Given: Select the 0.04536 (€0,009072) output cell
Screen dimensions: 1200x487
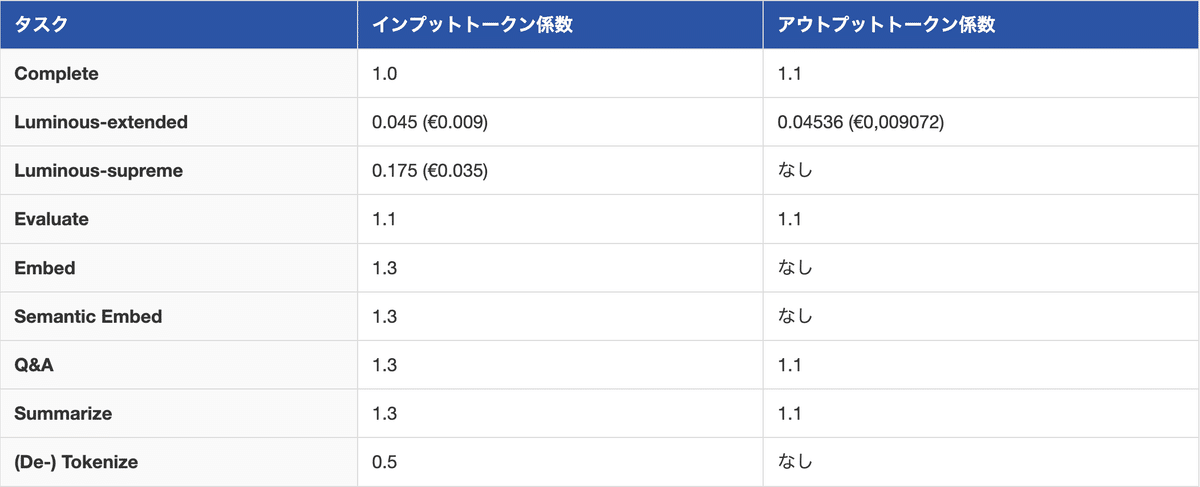Looking at the screenshot, I should click(x=861, y=122).
